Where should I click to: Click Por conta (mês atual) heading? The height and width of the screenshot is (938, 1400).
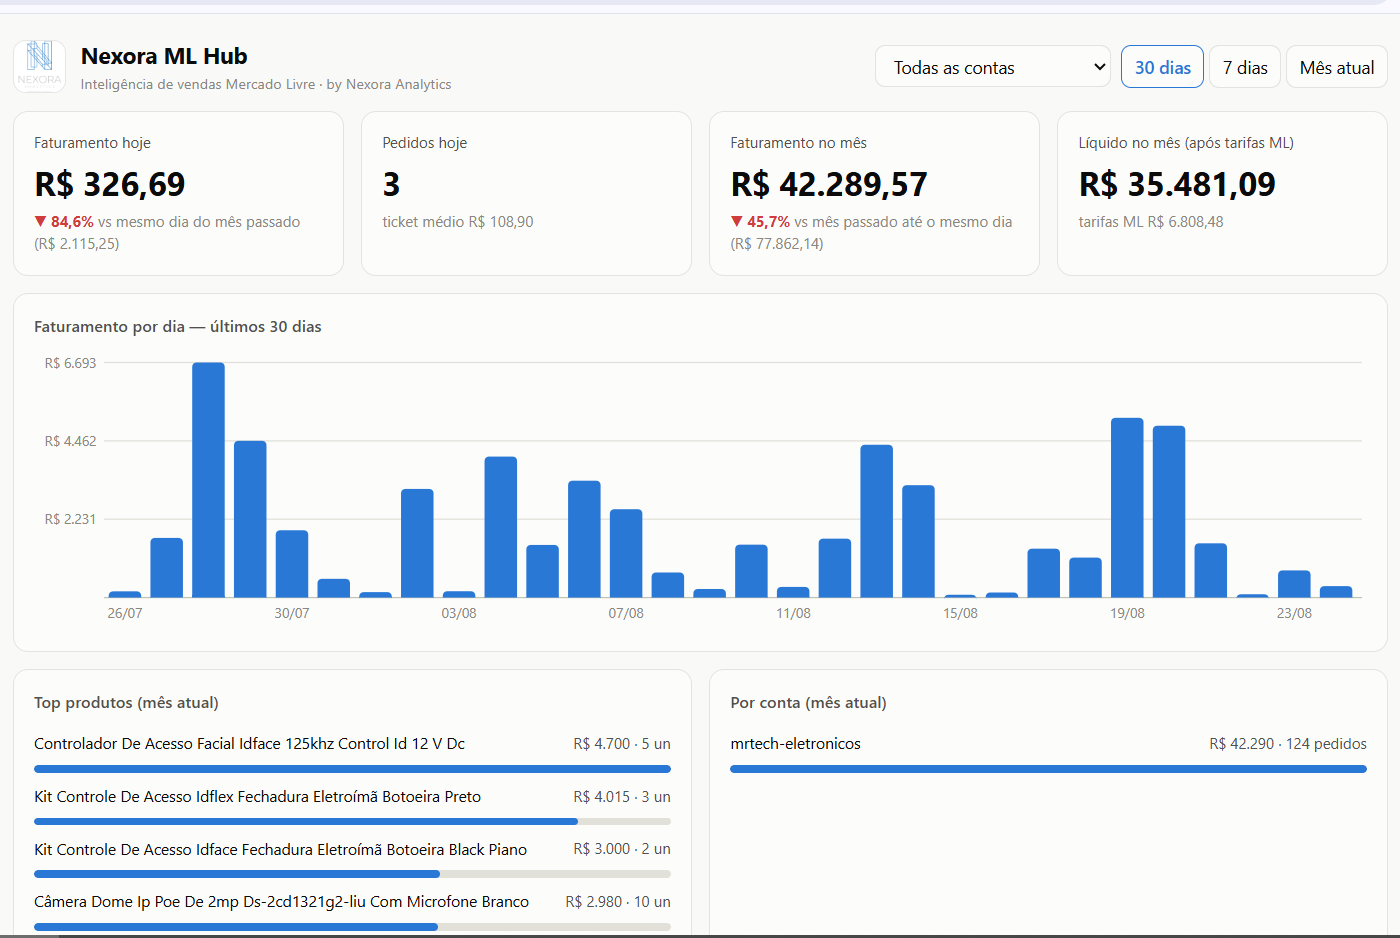click(808, 703)
